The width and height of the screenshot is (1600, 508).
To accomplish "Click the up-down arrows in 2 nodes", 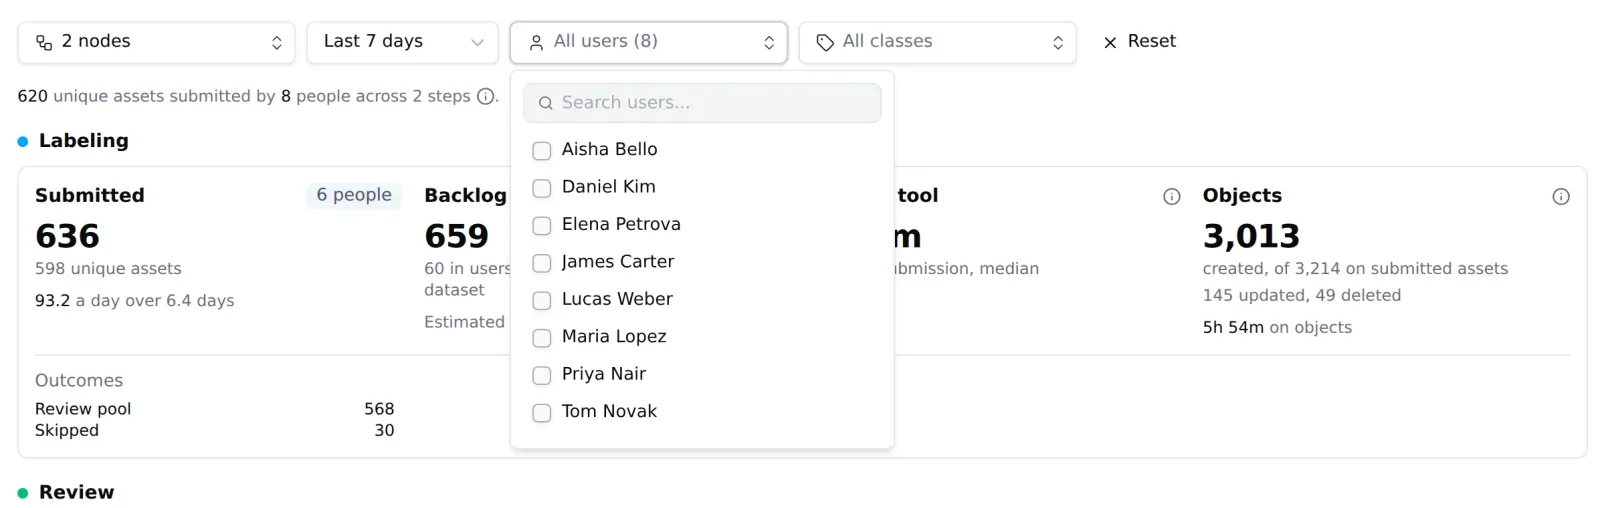I will pos(277,42).
